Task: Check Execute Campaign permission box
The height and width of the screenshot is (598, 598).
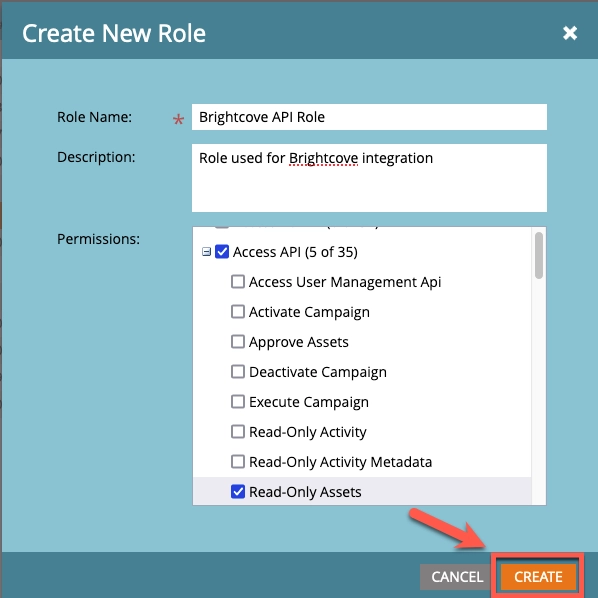Action: pyautogui.click(x=238, y=402)
